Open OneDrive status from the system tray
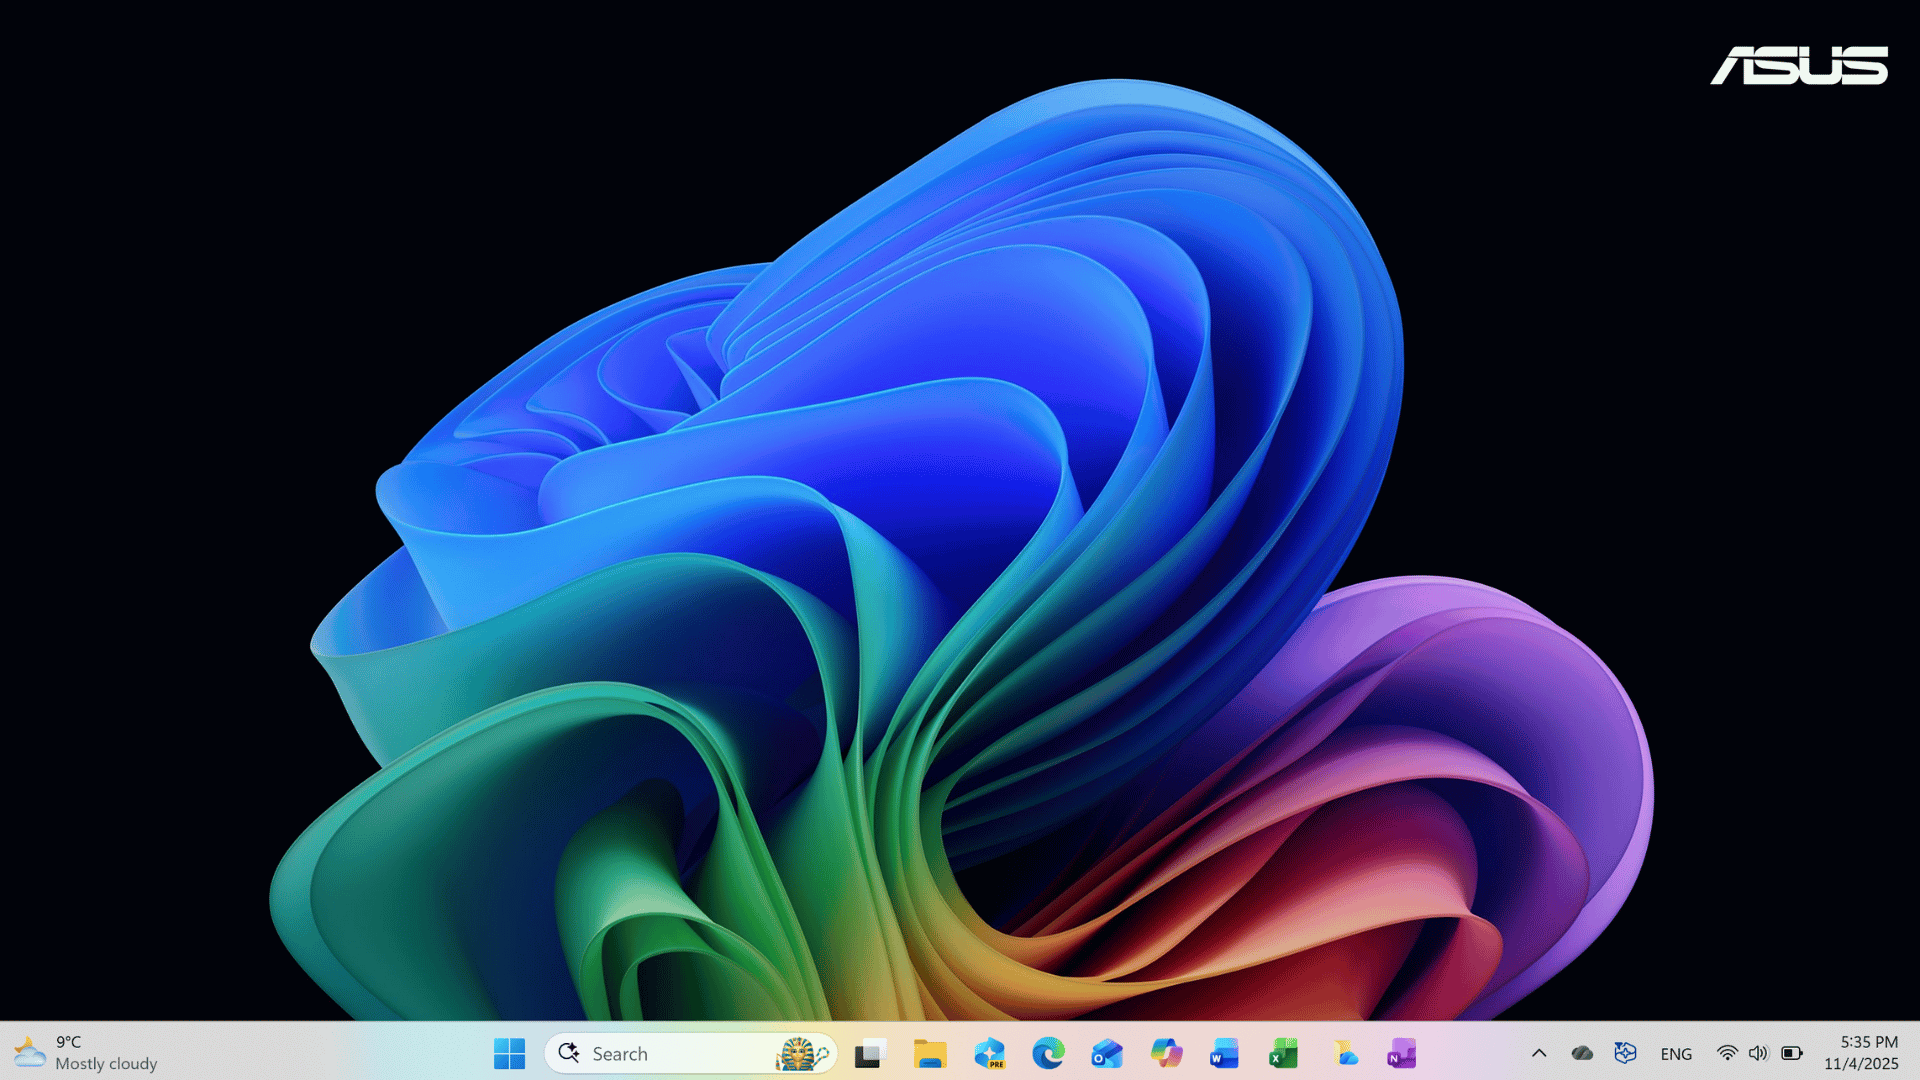 point(1583,1053)
